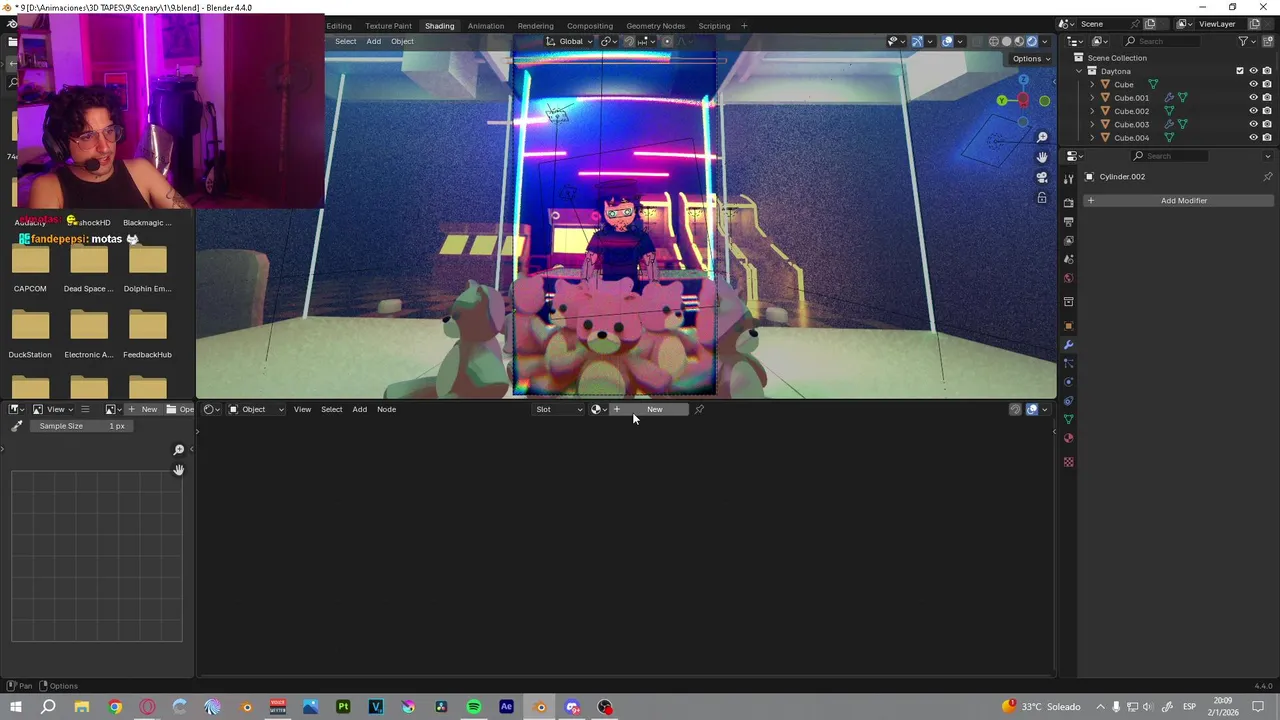Open viewport shading options dropdown arrow
The width and height of the screenshot is (1280, 720).
click(1045, 41)
